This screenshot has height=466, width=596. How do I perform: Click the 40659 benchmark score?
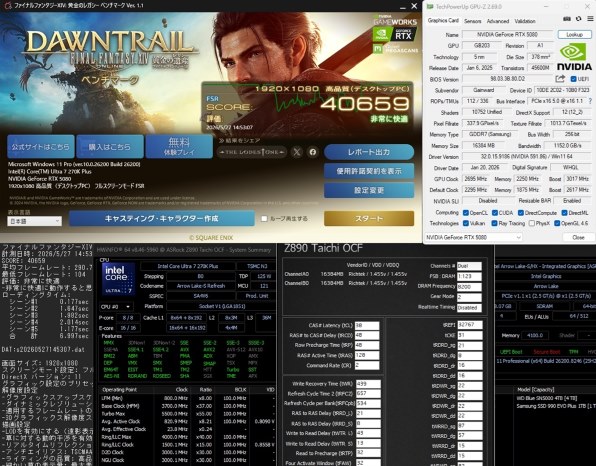click(x=365, y=103)
